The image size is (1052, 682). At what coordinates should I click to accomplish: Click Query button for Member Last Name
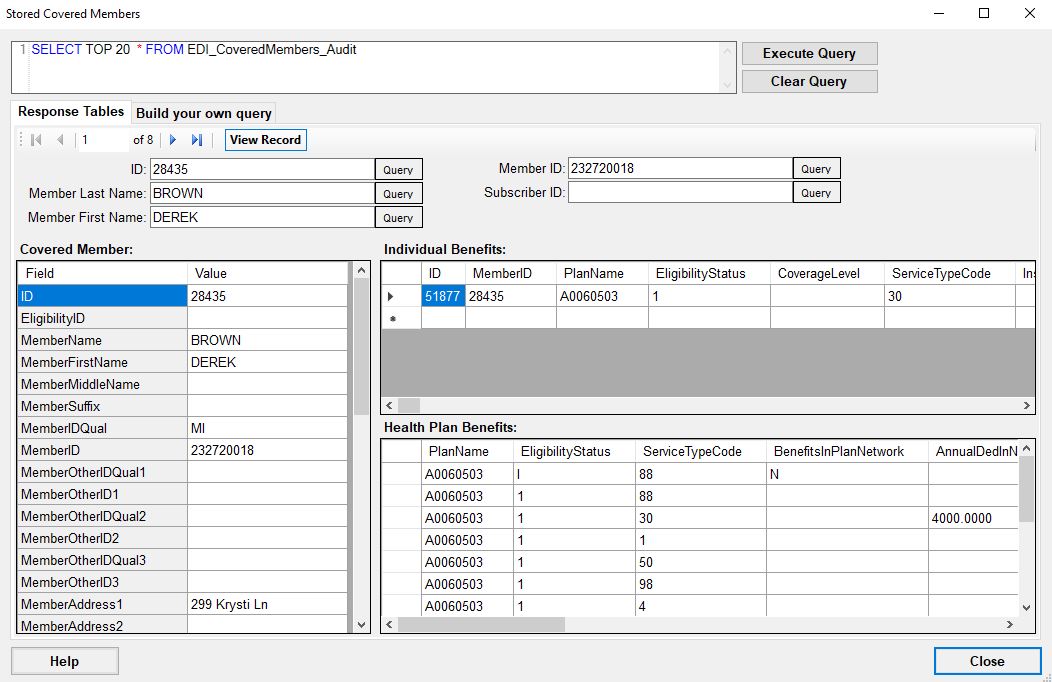399,194
